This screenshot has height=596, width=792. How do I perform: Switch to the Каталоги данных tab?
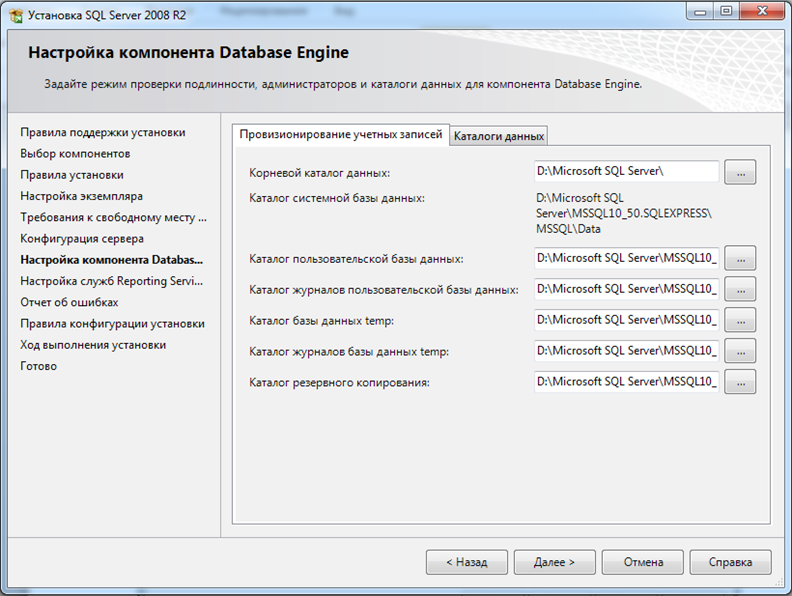[499, 136]
